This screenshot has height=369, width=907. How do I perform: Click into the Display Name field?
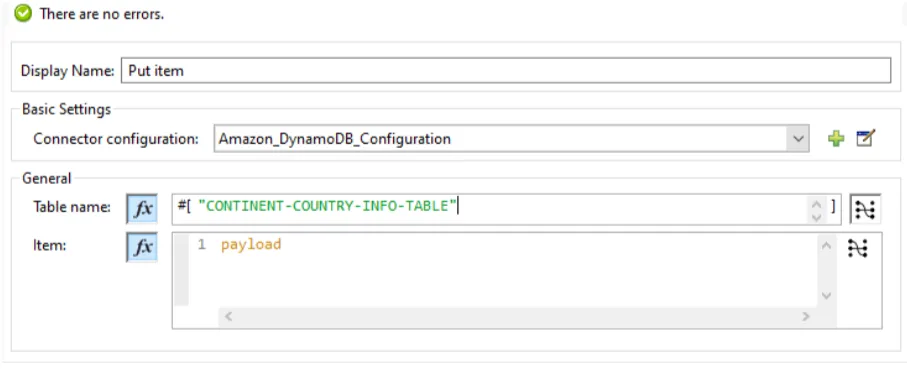pyautogui.click(x=506, y=71)
